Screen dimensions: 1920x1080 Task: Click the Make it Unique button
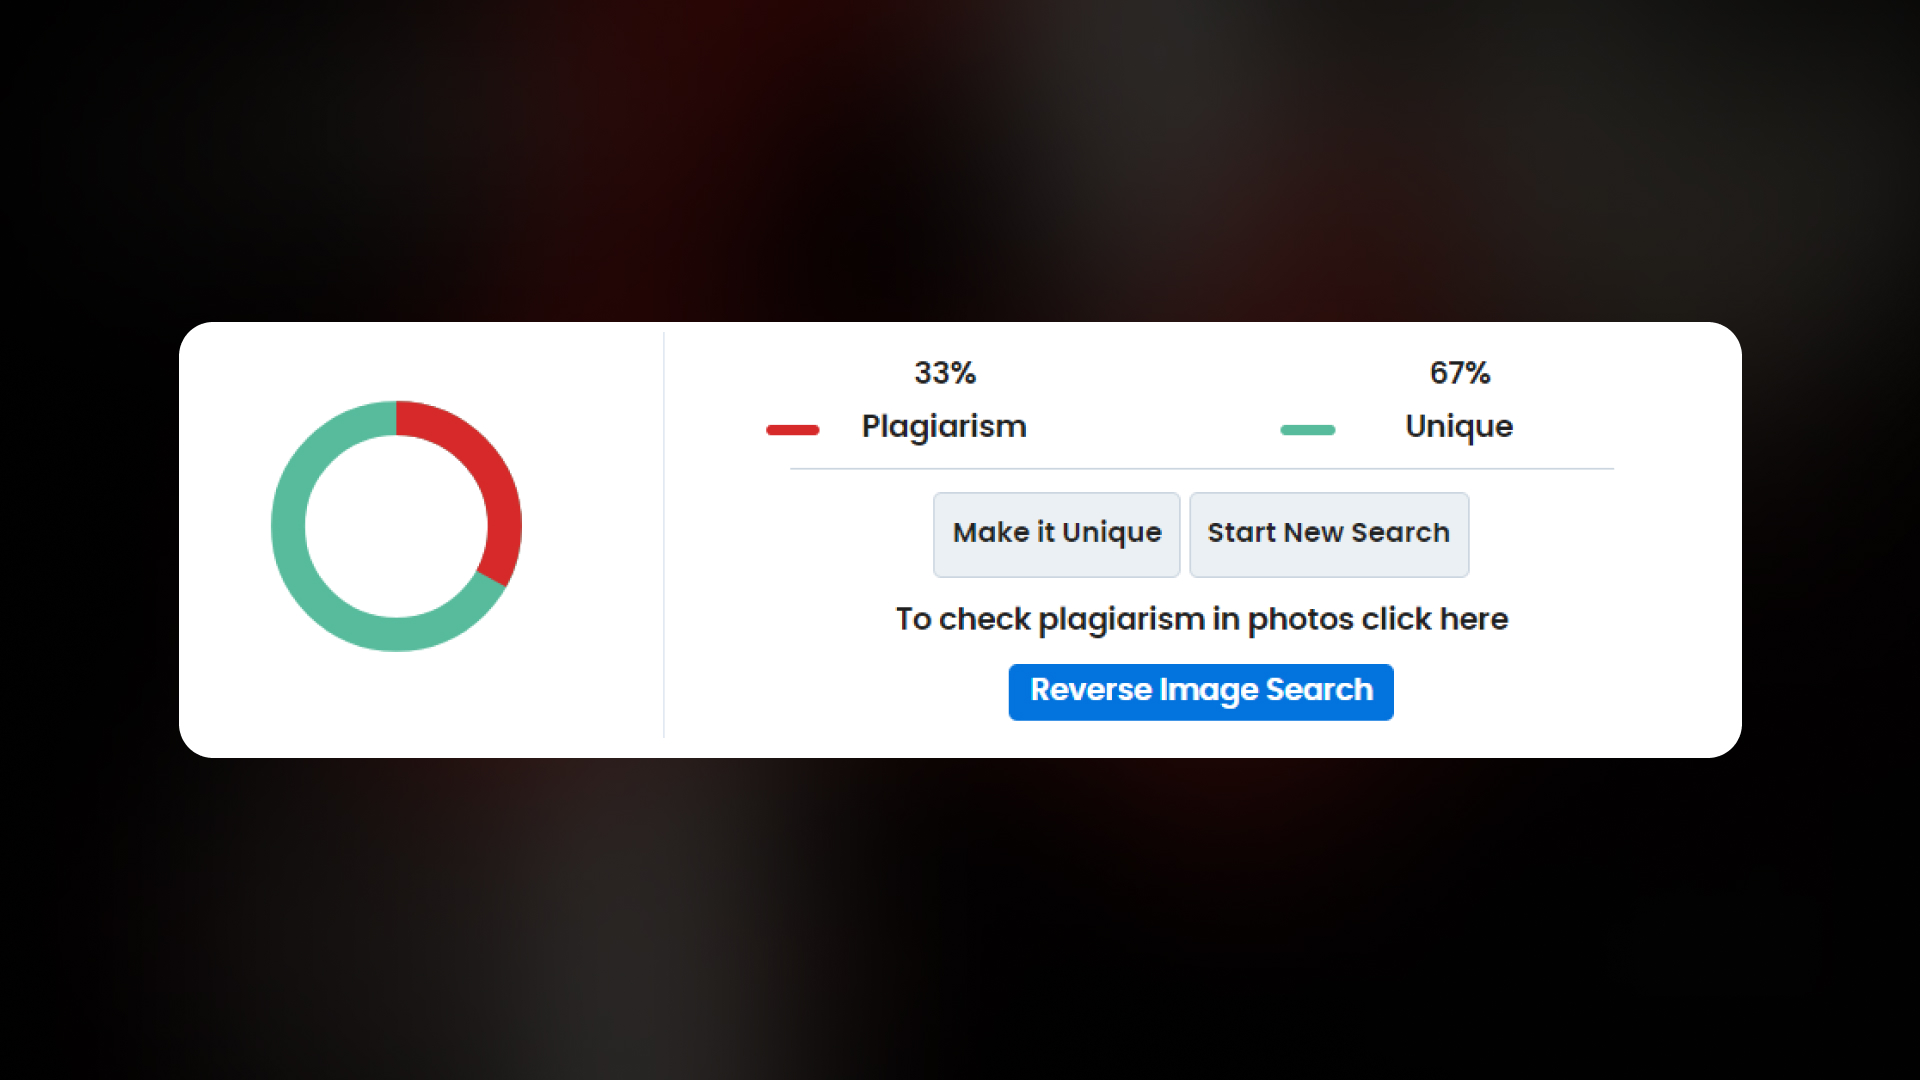tap(1056, 534)
